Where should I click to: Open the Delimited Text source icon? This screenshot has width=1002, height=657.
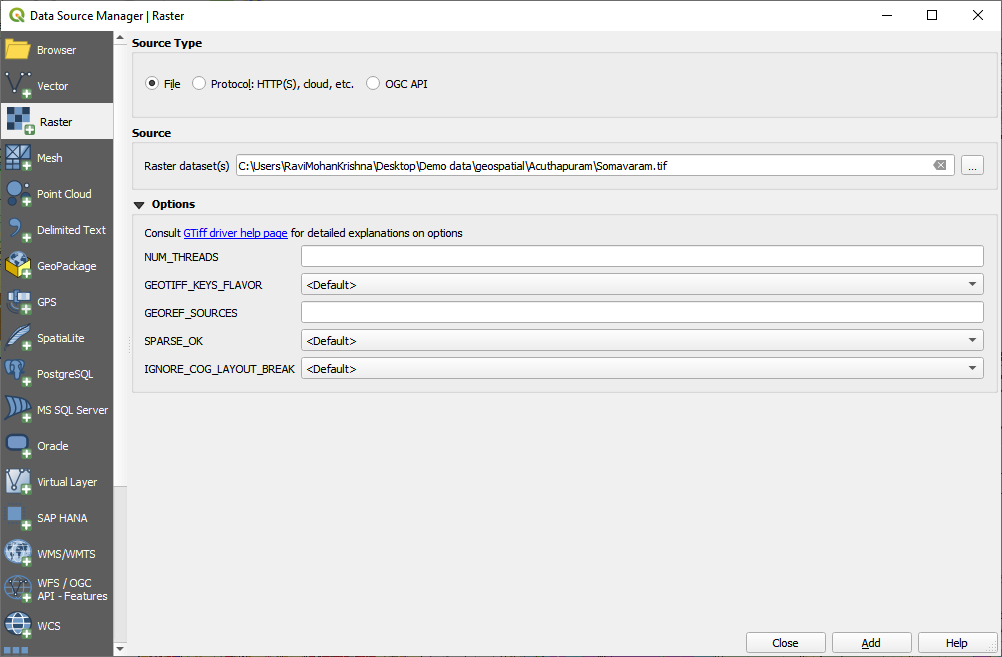[18, 229]
